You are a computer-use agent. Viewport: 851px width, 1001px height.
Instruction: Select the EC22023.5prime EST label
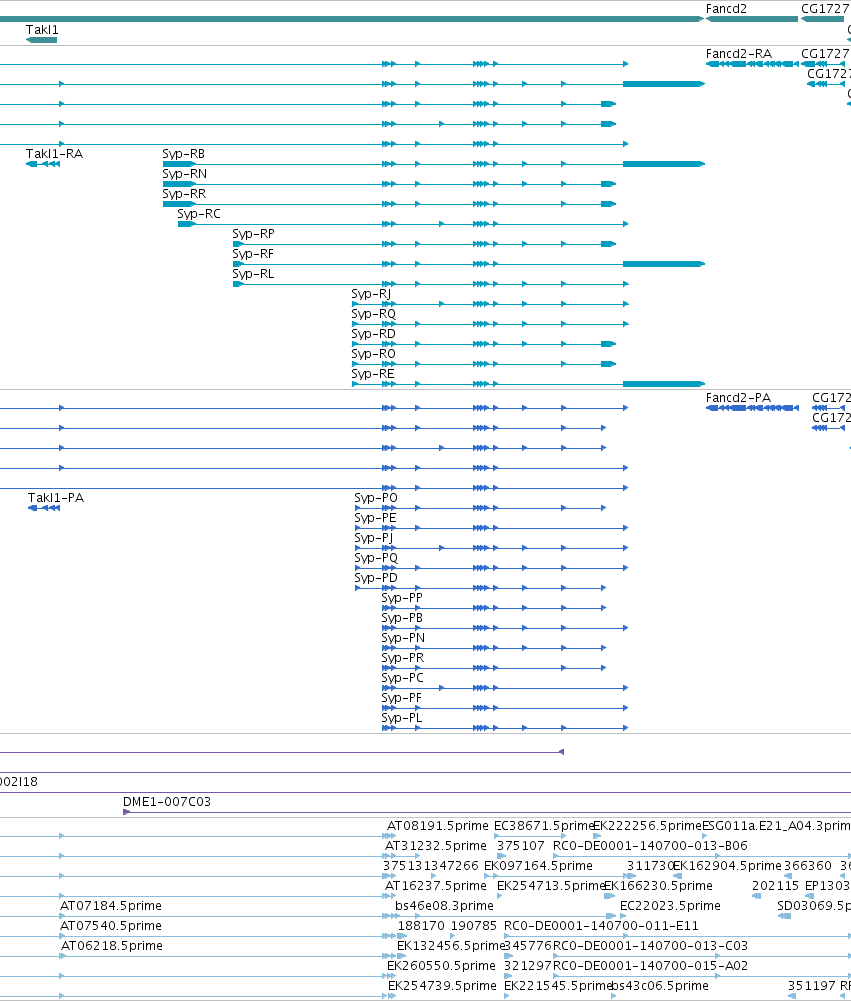(x=670, y=906)
